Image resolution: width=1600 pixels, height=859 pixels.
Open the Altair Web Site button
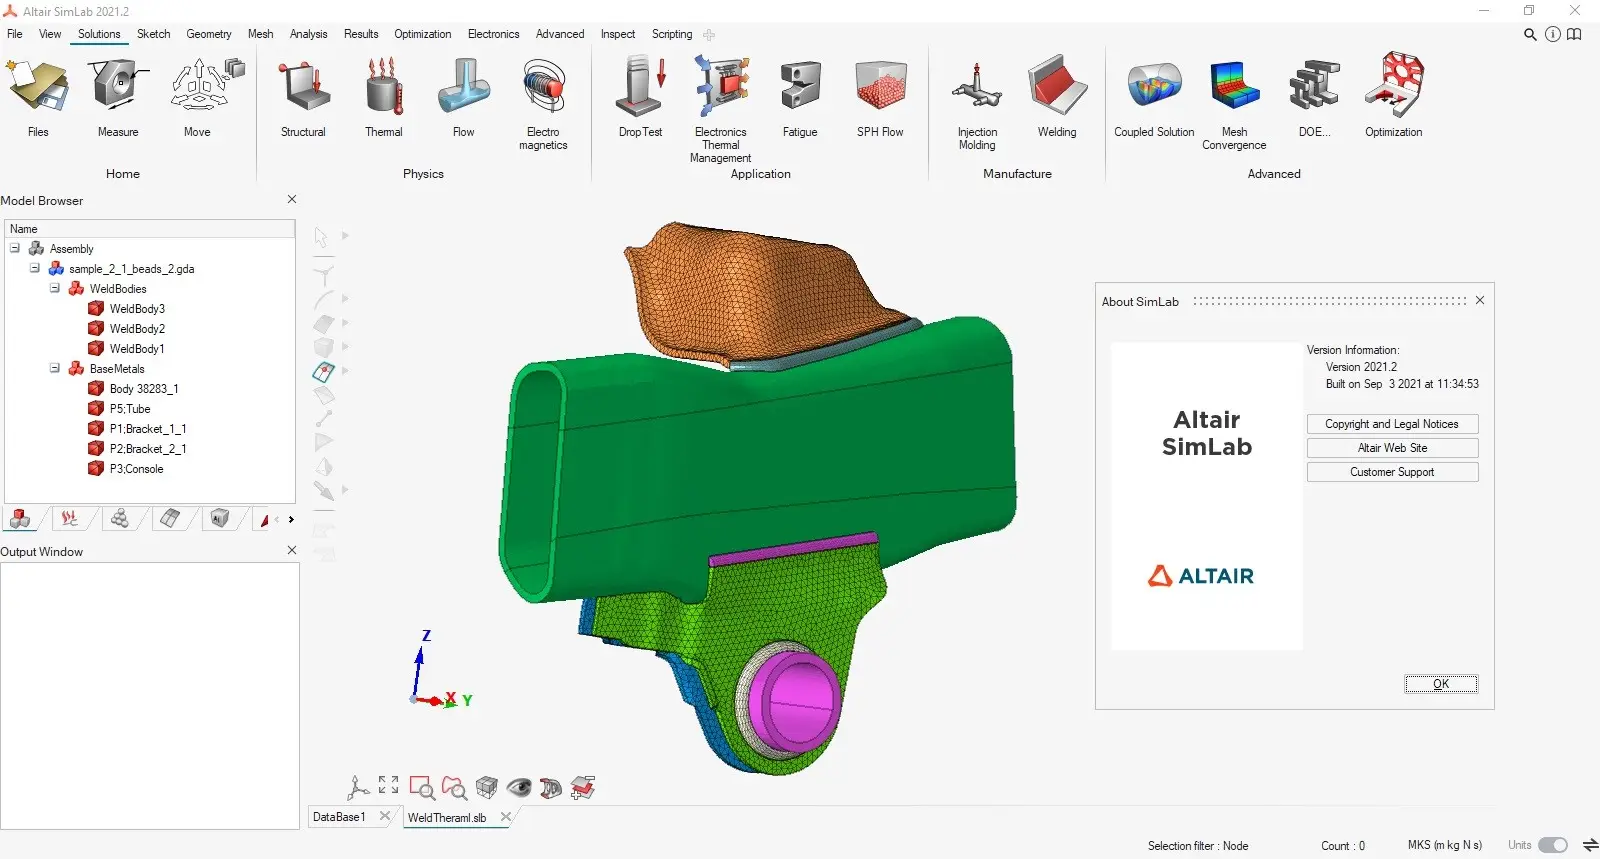point(1392,448)
